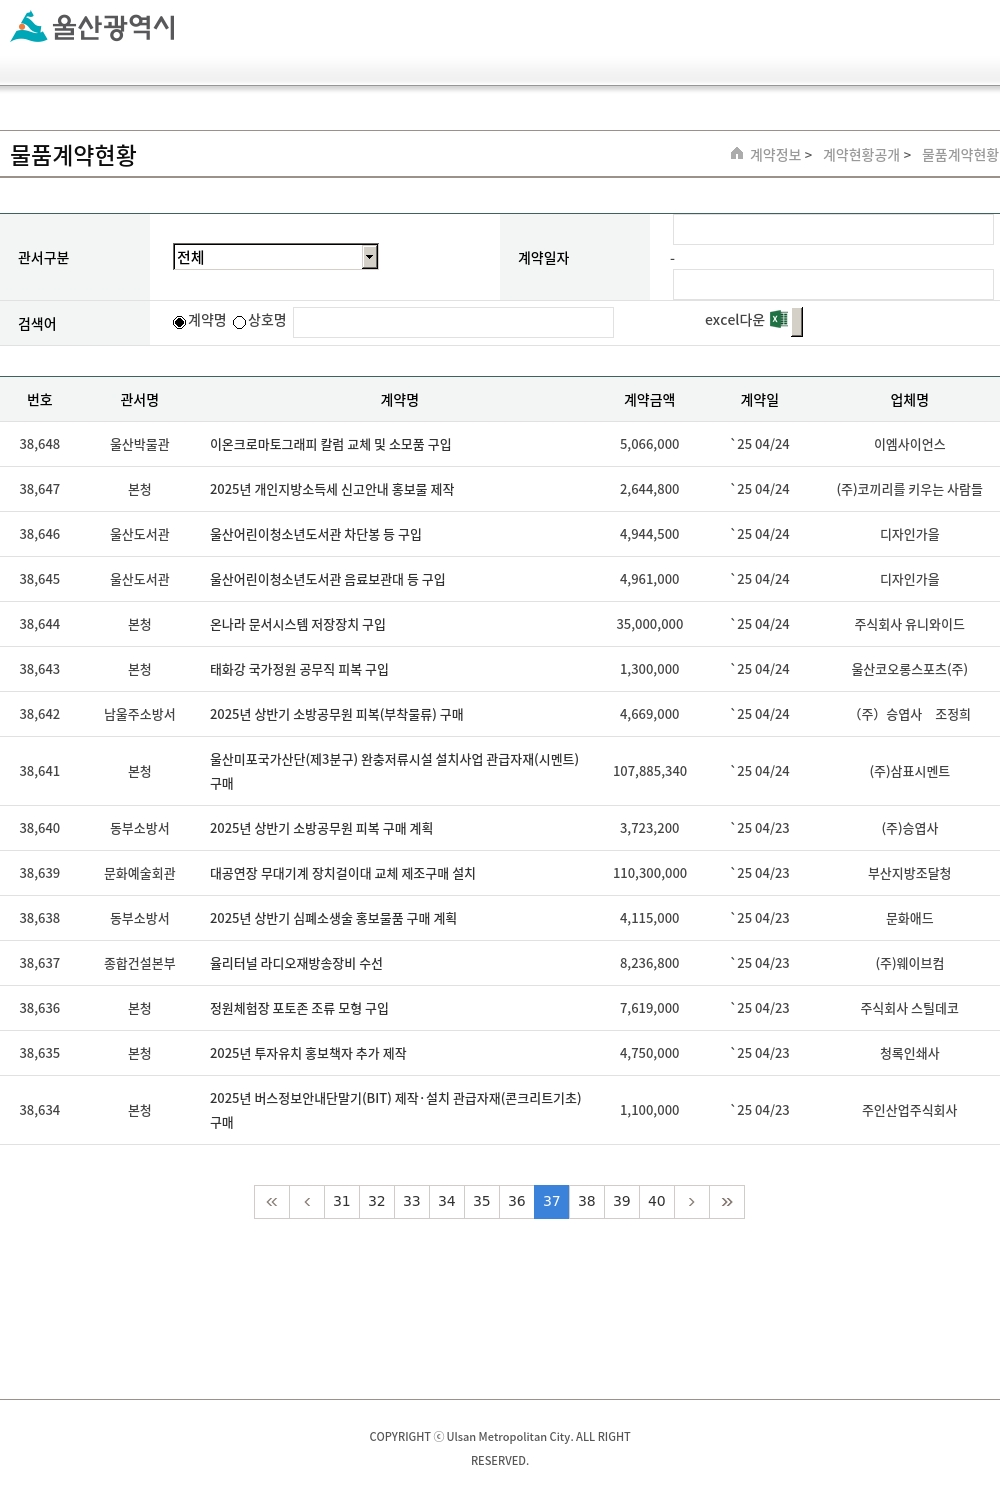Click office name 남울주소방서
Screen dimensions: 1000x1500
[x=140, y=715]
